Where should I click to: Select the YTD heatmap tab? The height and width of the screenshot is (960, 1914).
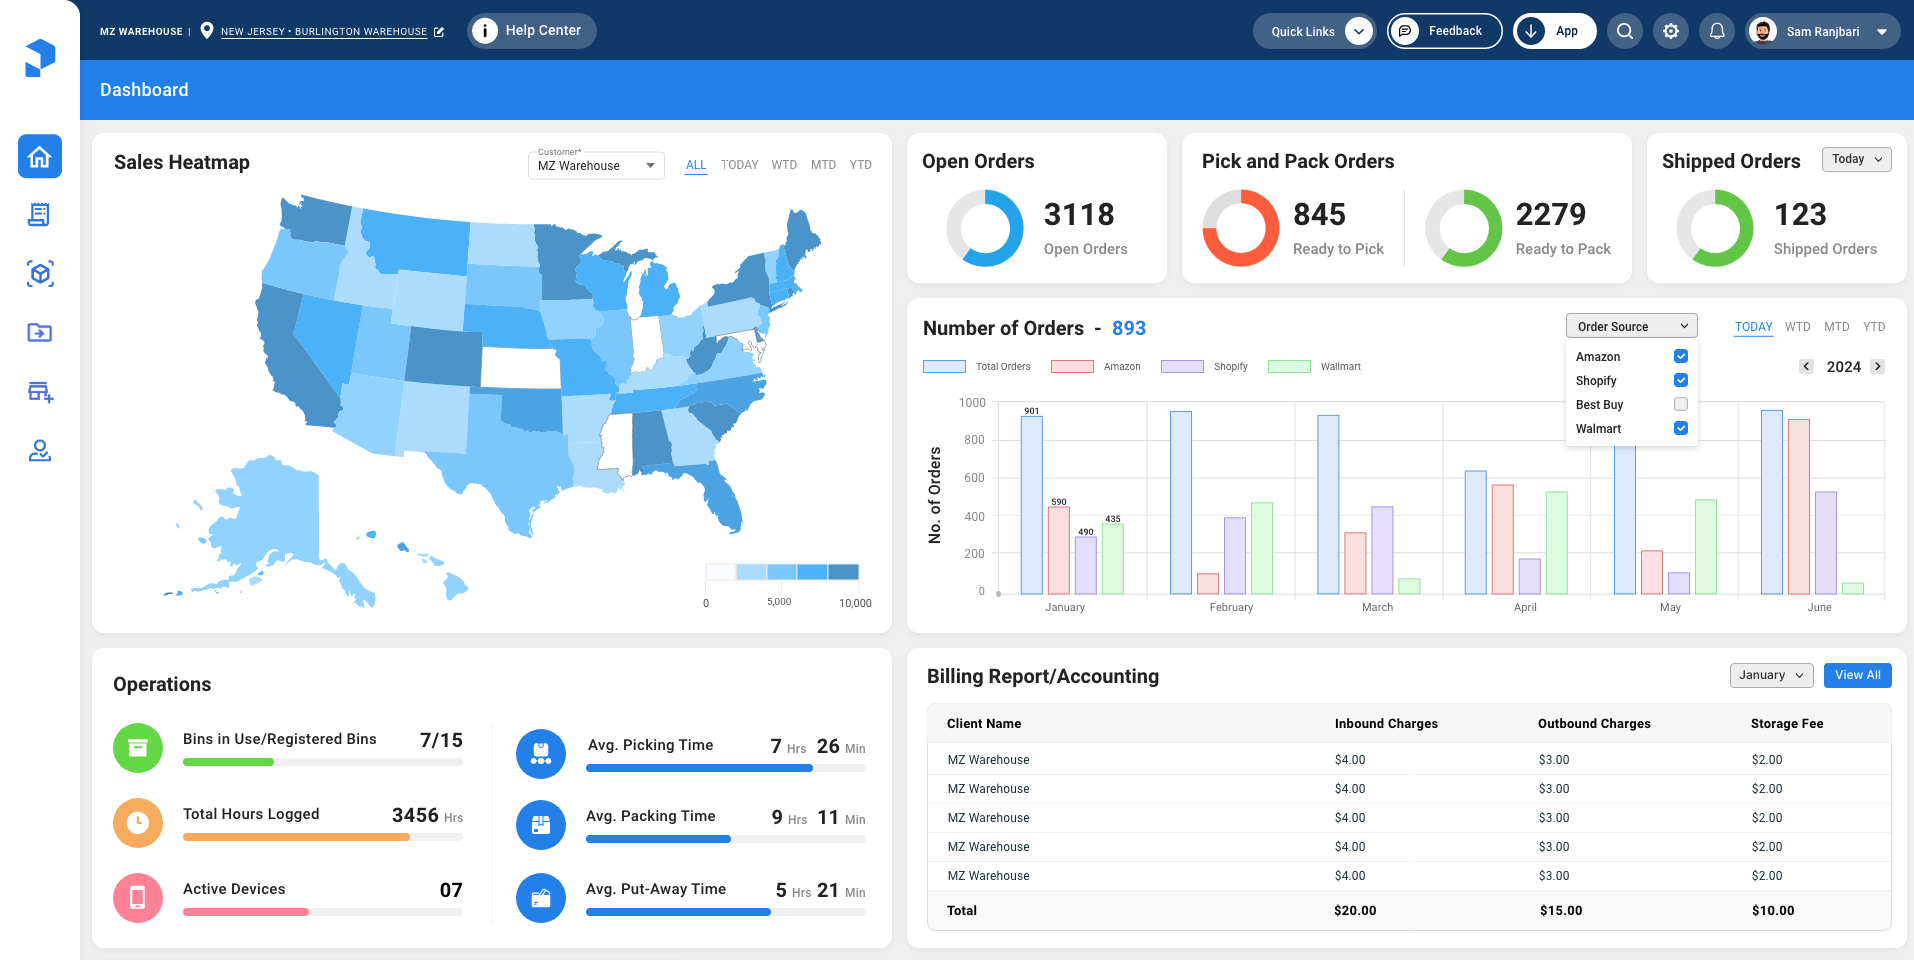click(x=860, y=165)
